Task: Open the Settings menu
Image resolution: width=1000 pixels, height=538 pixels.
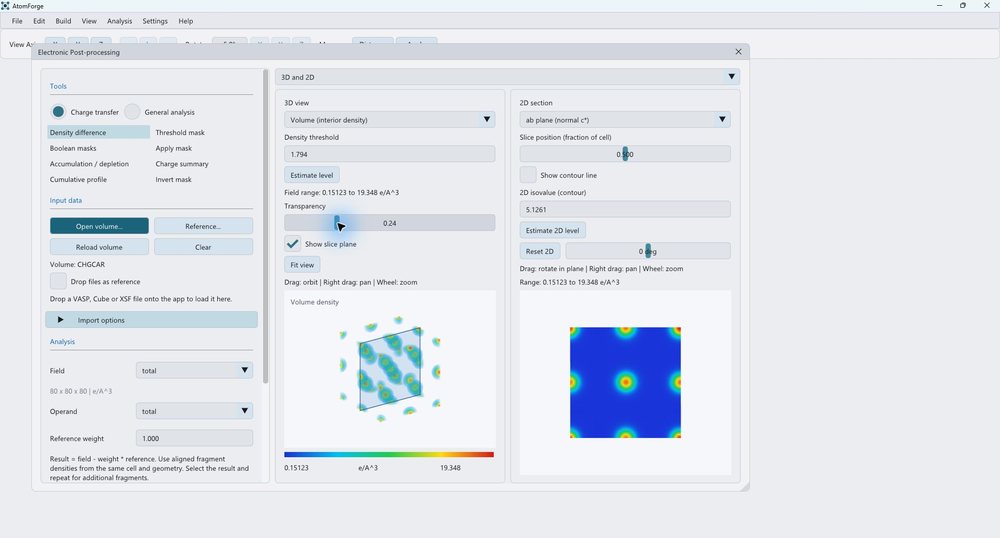Action: [x=155, y=21]
